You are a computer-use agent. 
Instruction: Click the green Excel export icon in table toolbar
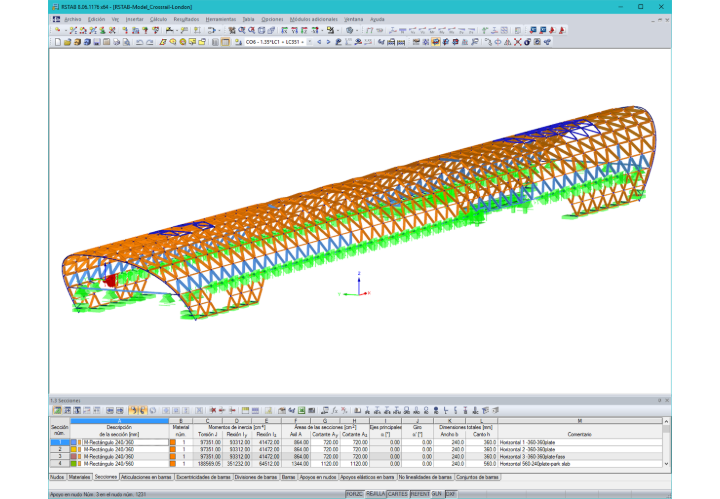302,410
